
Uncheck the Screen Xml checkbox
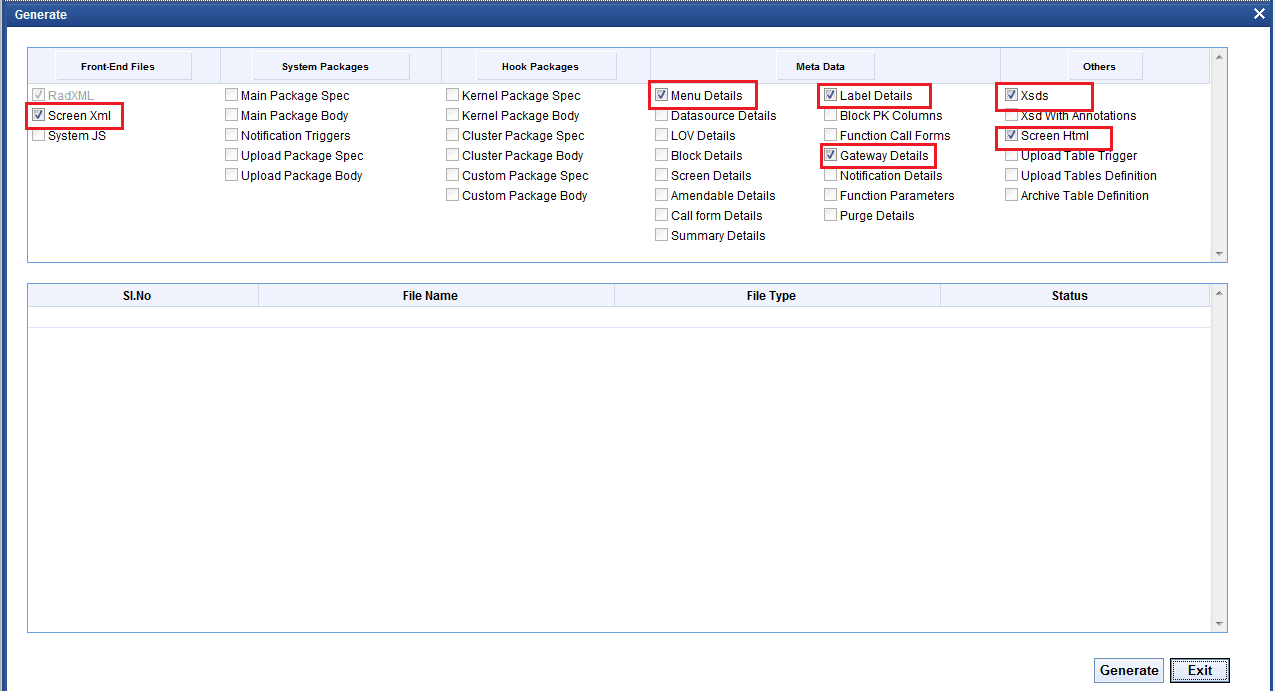[39, 116]
